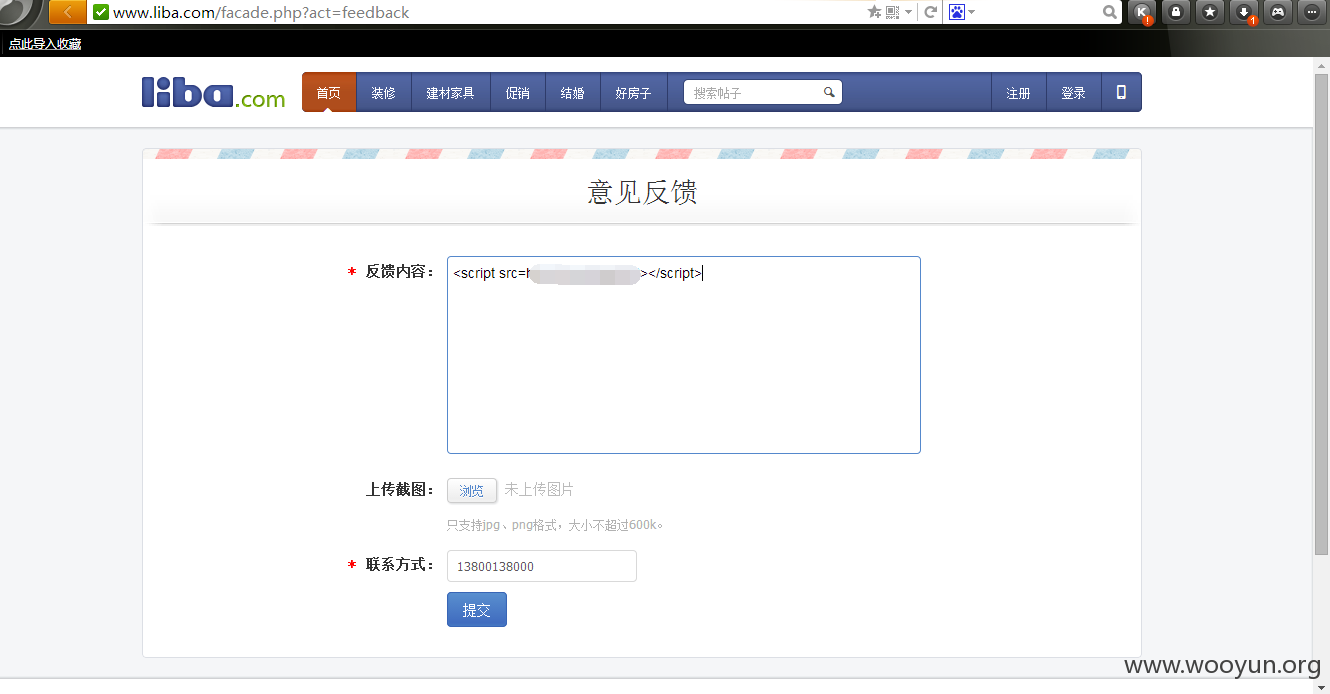Reload the page with the refresh icon
1330x694 pixels.
930,12
